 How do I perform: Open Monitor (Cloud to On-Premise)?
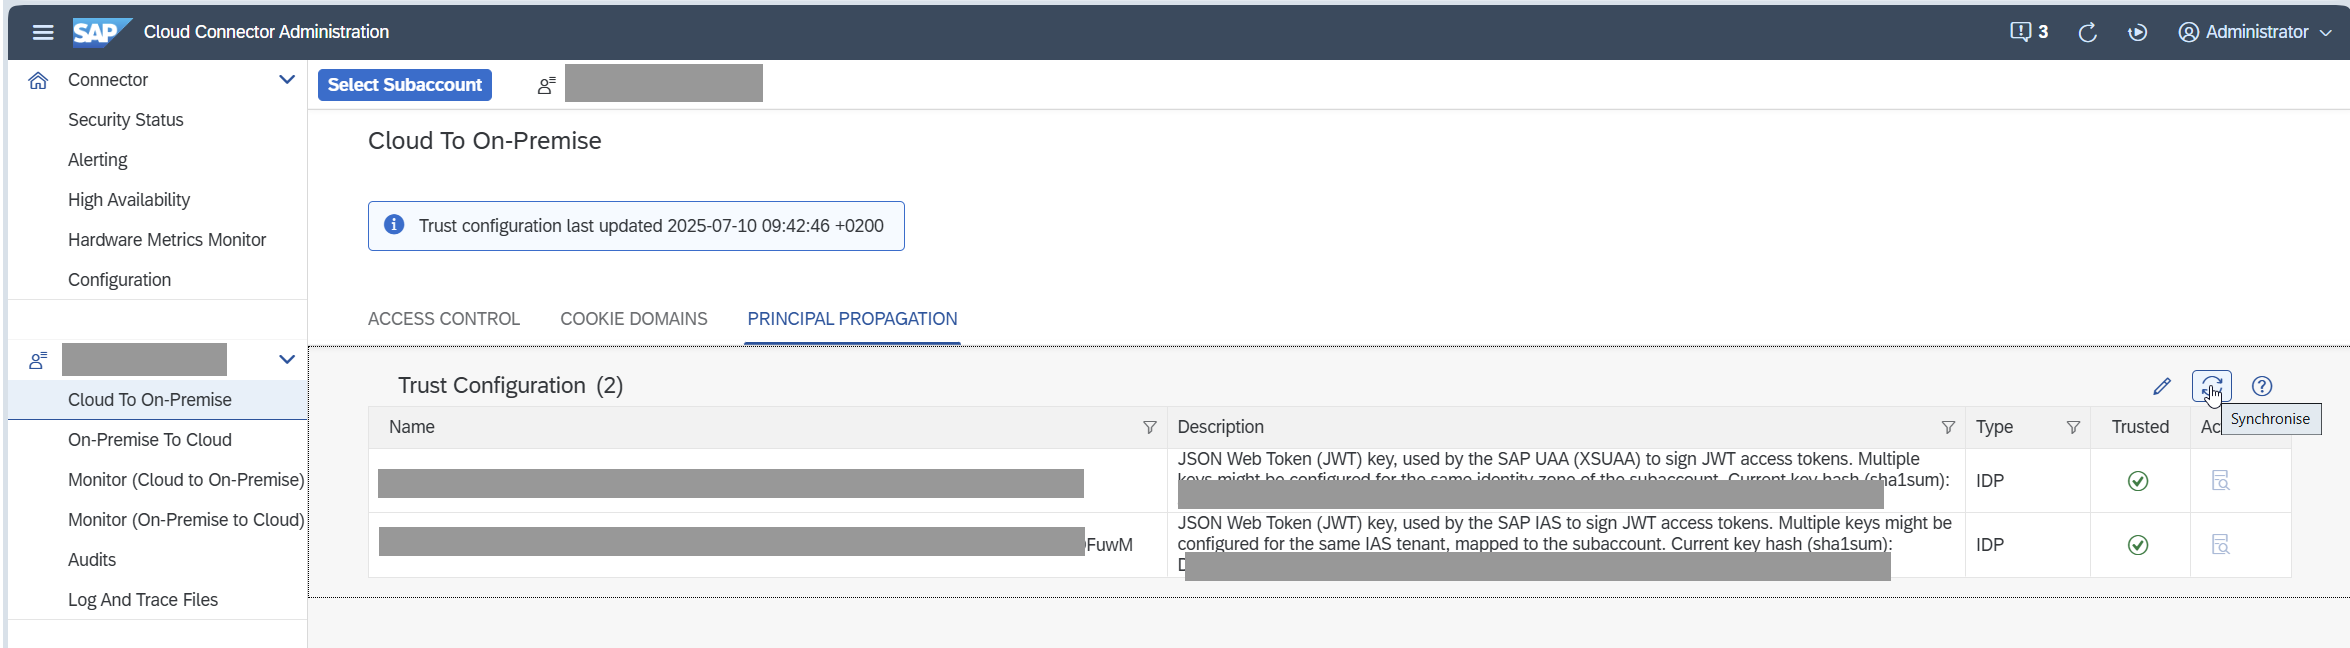[186, 480]
